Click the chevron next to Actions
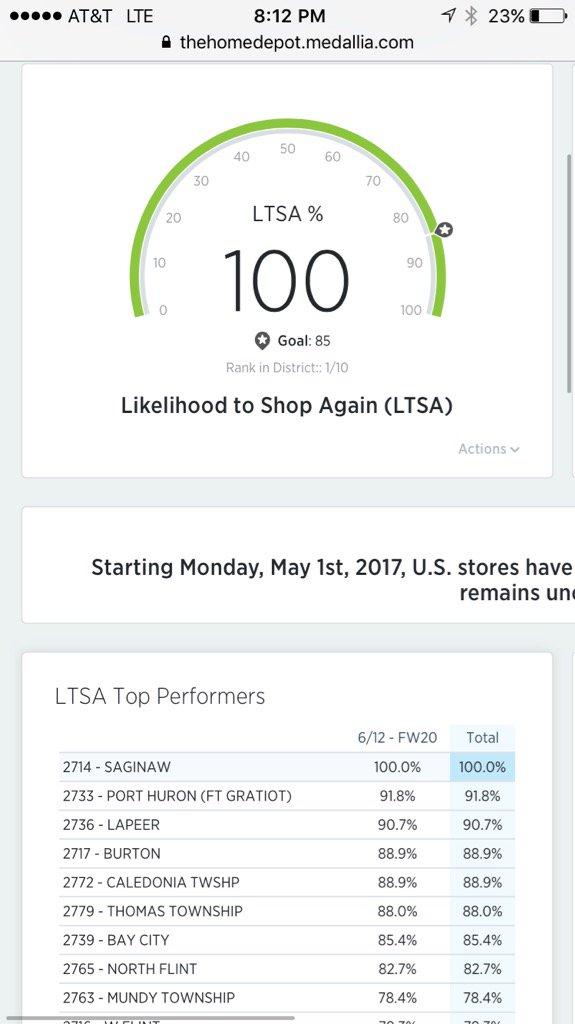This screenshot has height=1024, width=575. [515, 449]
